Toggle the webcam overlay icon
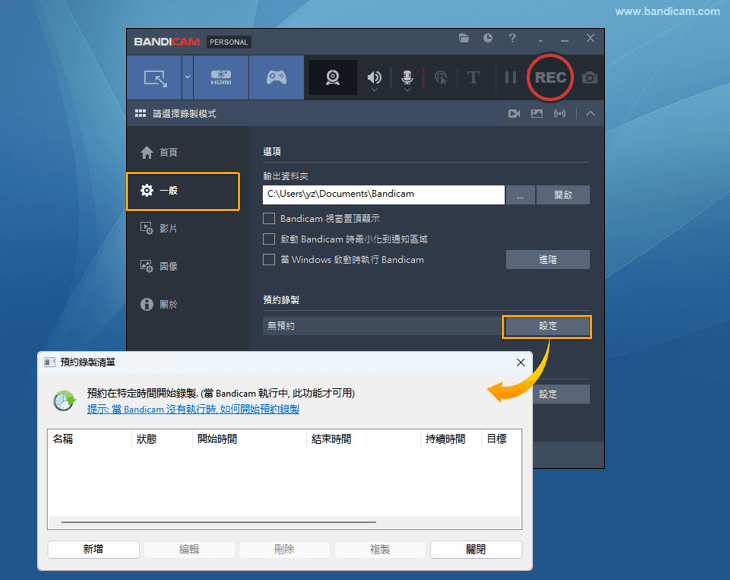This screenshot has height=580, width=730. tap(332, 78)
